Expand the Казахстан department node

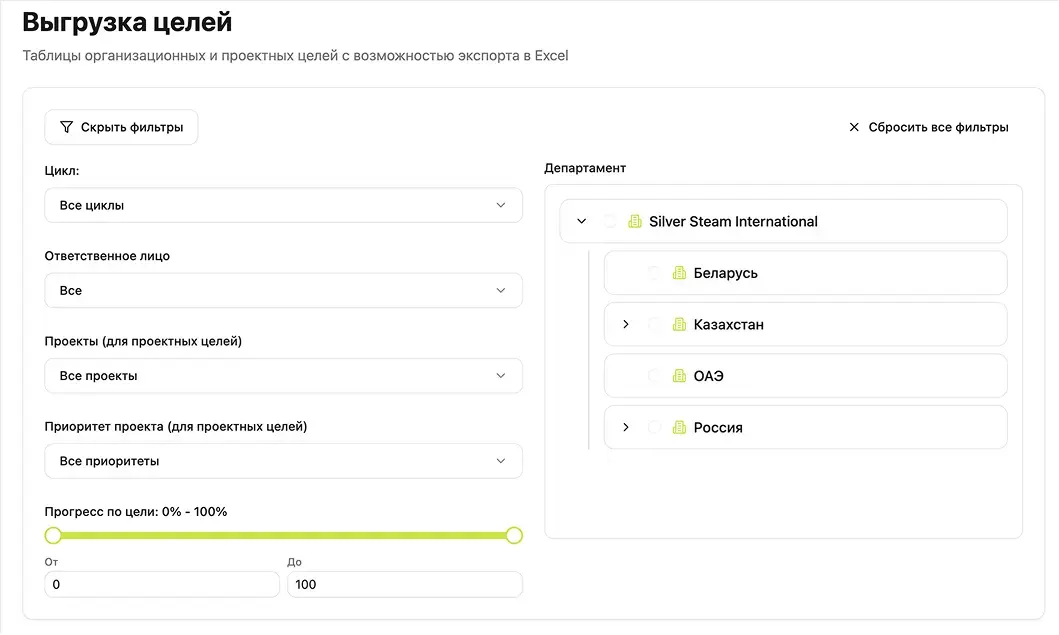pos(626,325)
